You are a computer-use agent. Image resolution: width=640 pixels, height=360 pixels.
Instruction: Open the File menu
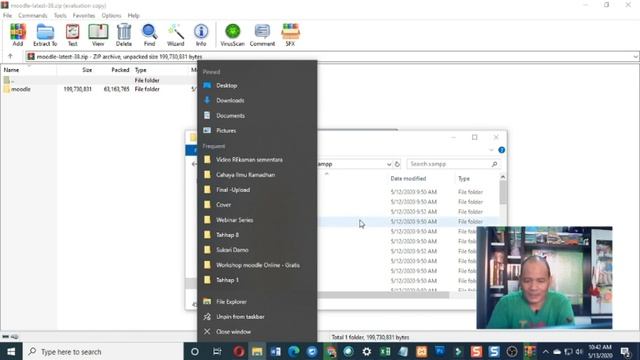(x=7, y=16)
